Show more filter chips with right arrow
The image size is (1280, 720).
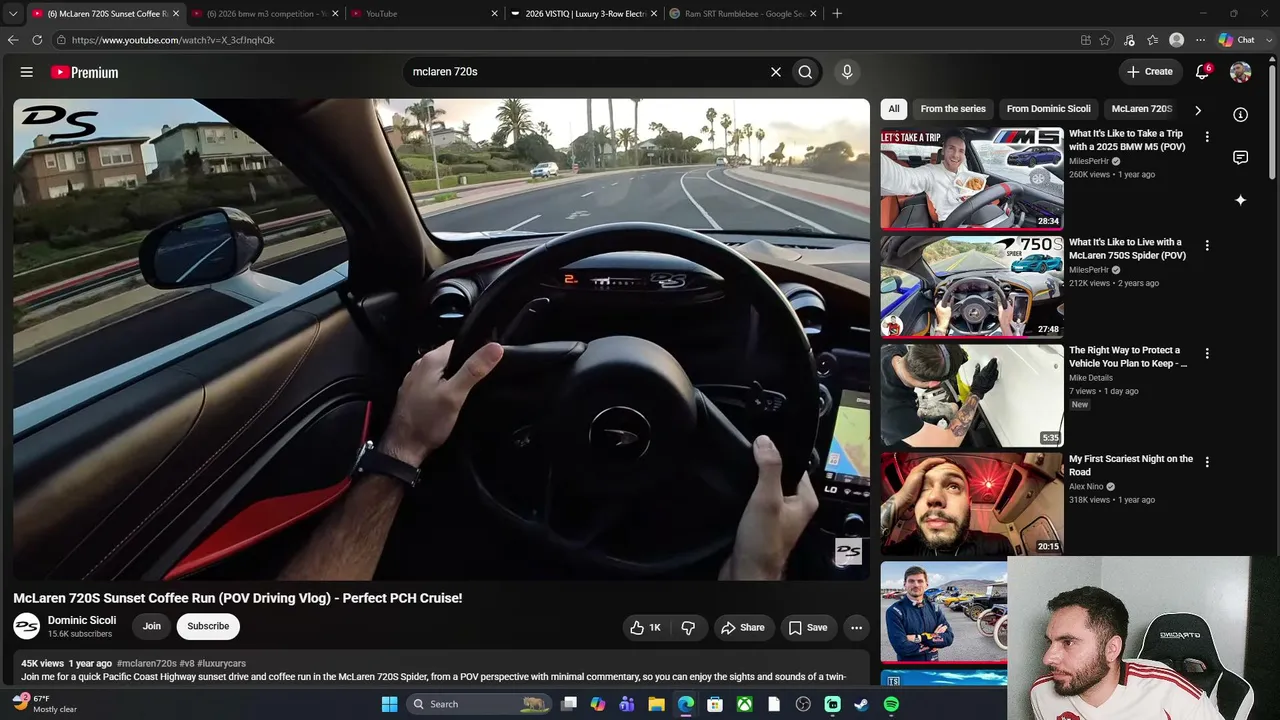1197,110
